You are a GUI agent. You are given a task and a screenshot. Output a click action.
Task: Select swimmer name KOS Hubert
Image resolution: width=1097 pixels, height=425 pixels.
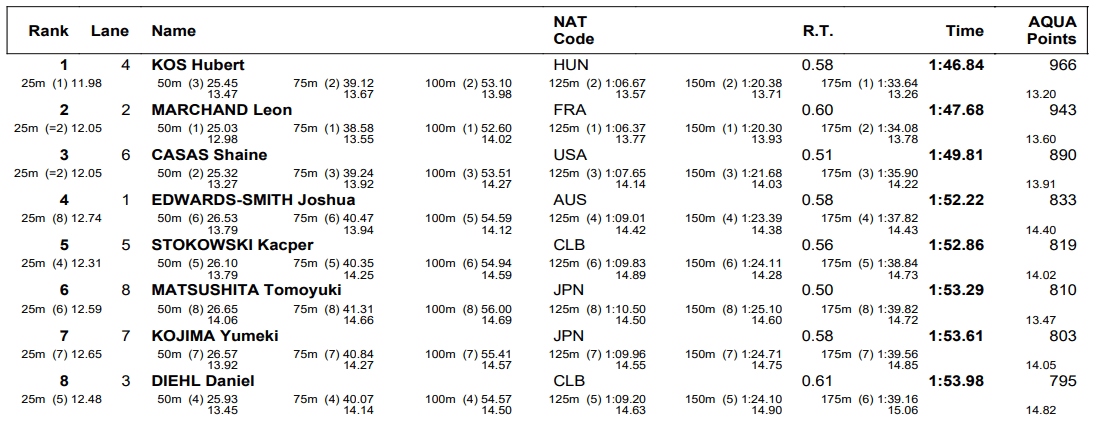pos(198,65)
